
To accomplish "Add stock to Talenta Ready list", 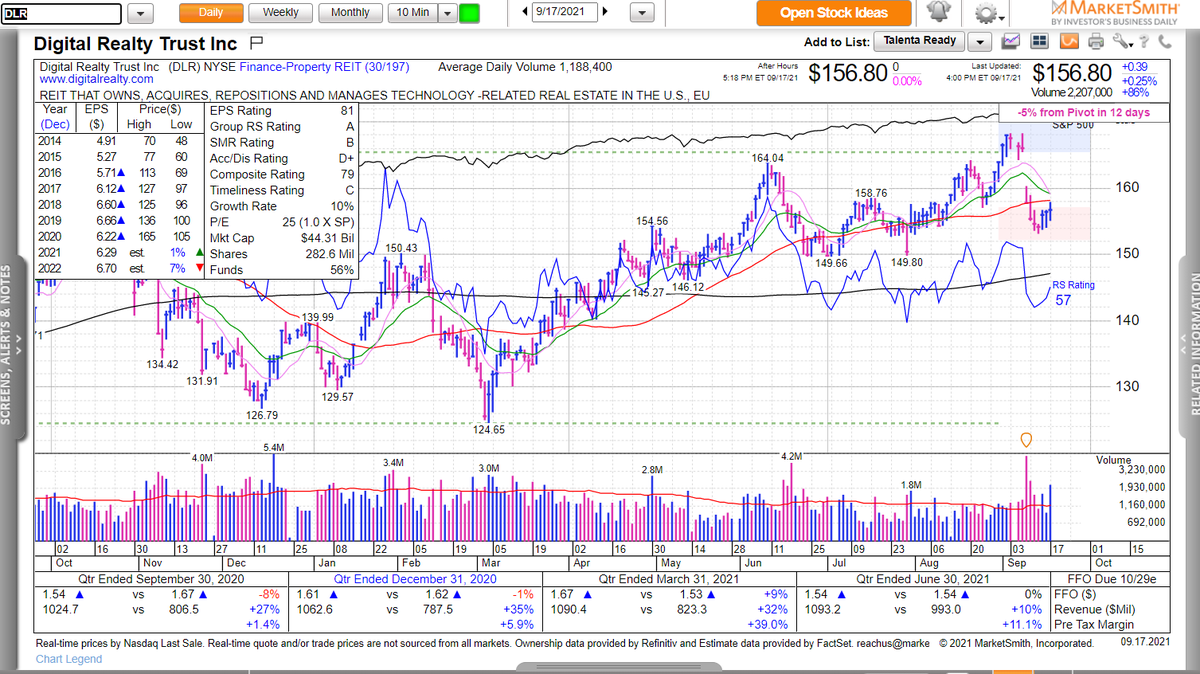I will click(x=920, y=41).
